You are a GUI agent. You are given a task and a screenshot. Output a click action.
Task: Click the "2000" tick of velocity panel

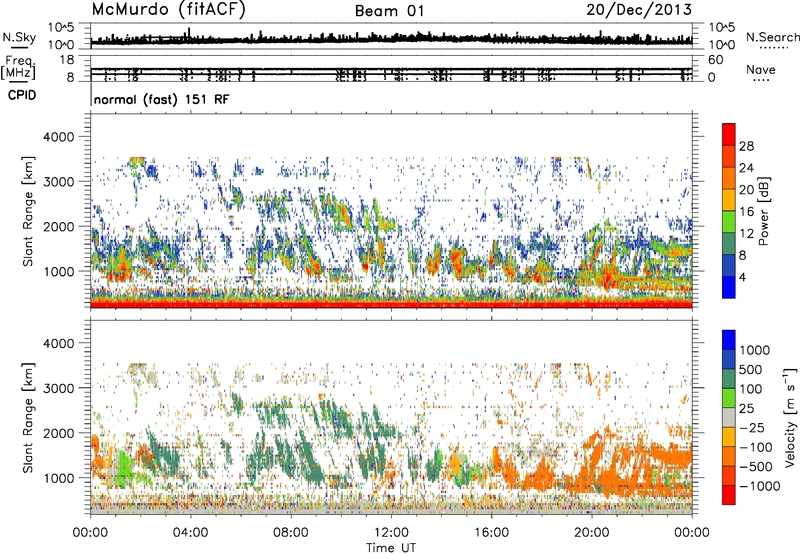[61, 433]
